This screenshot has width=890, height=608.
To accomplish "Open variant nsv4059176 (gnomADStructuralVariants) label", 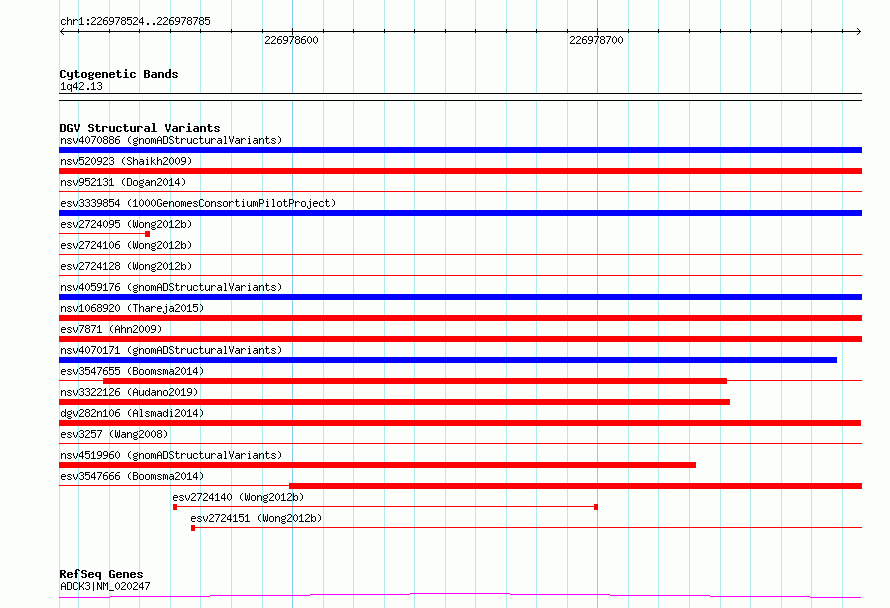I will click(171, 287).
